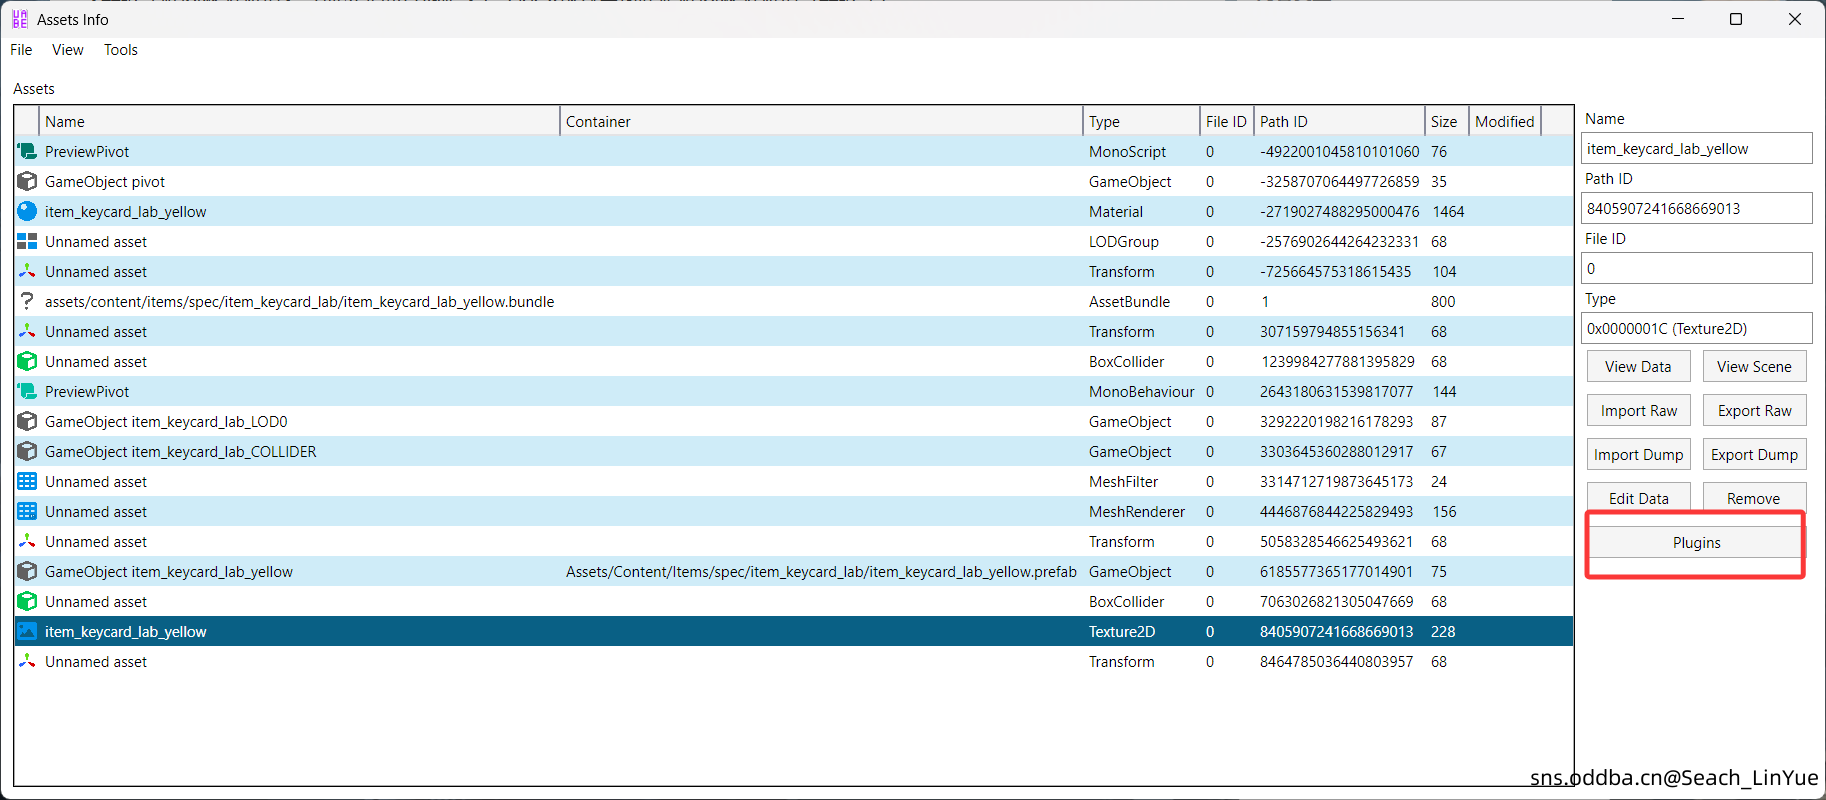Click the MeshRenderer row icon

point(27,512)
